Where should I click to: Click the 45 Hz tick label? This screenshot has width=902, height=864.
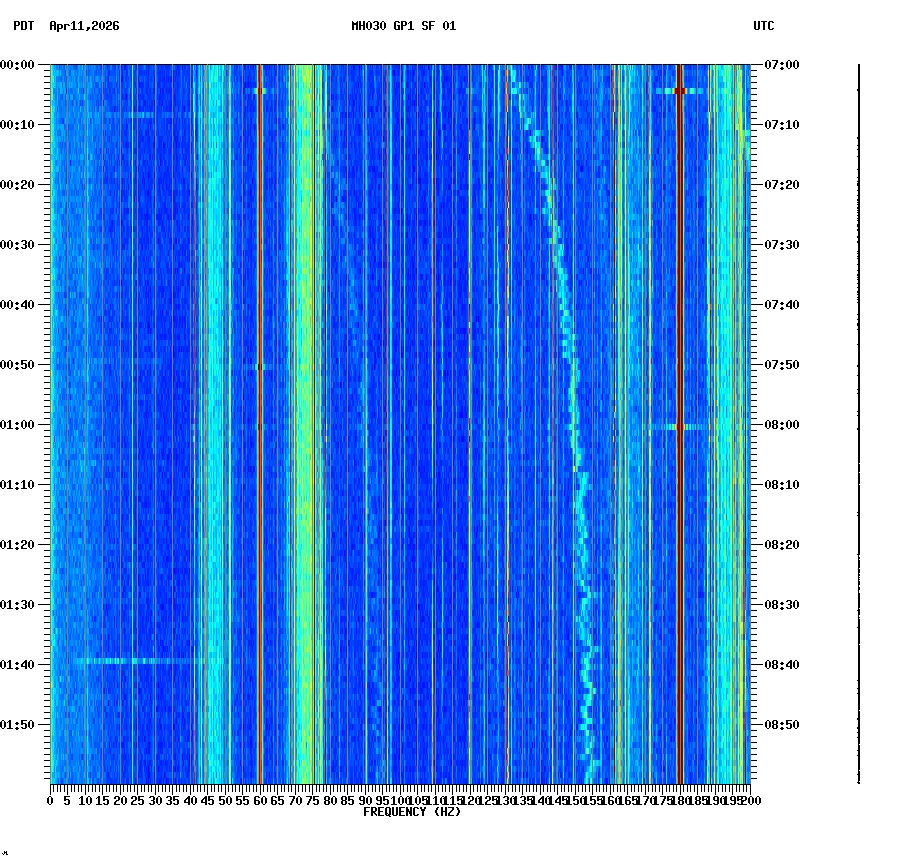click(x=206, y=802)
